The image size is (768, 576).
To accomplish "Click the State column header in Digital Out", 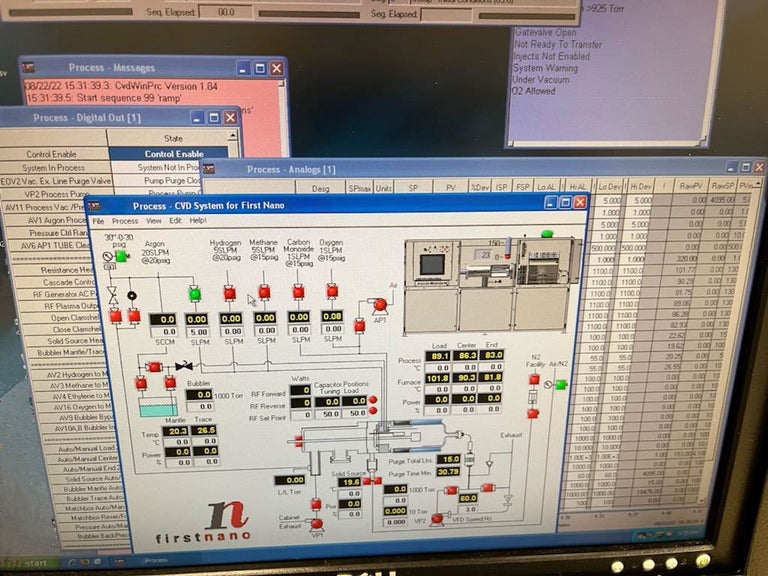I will click(x=173, y=139).
